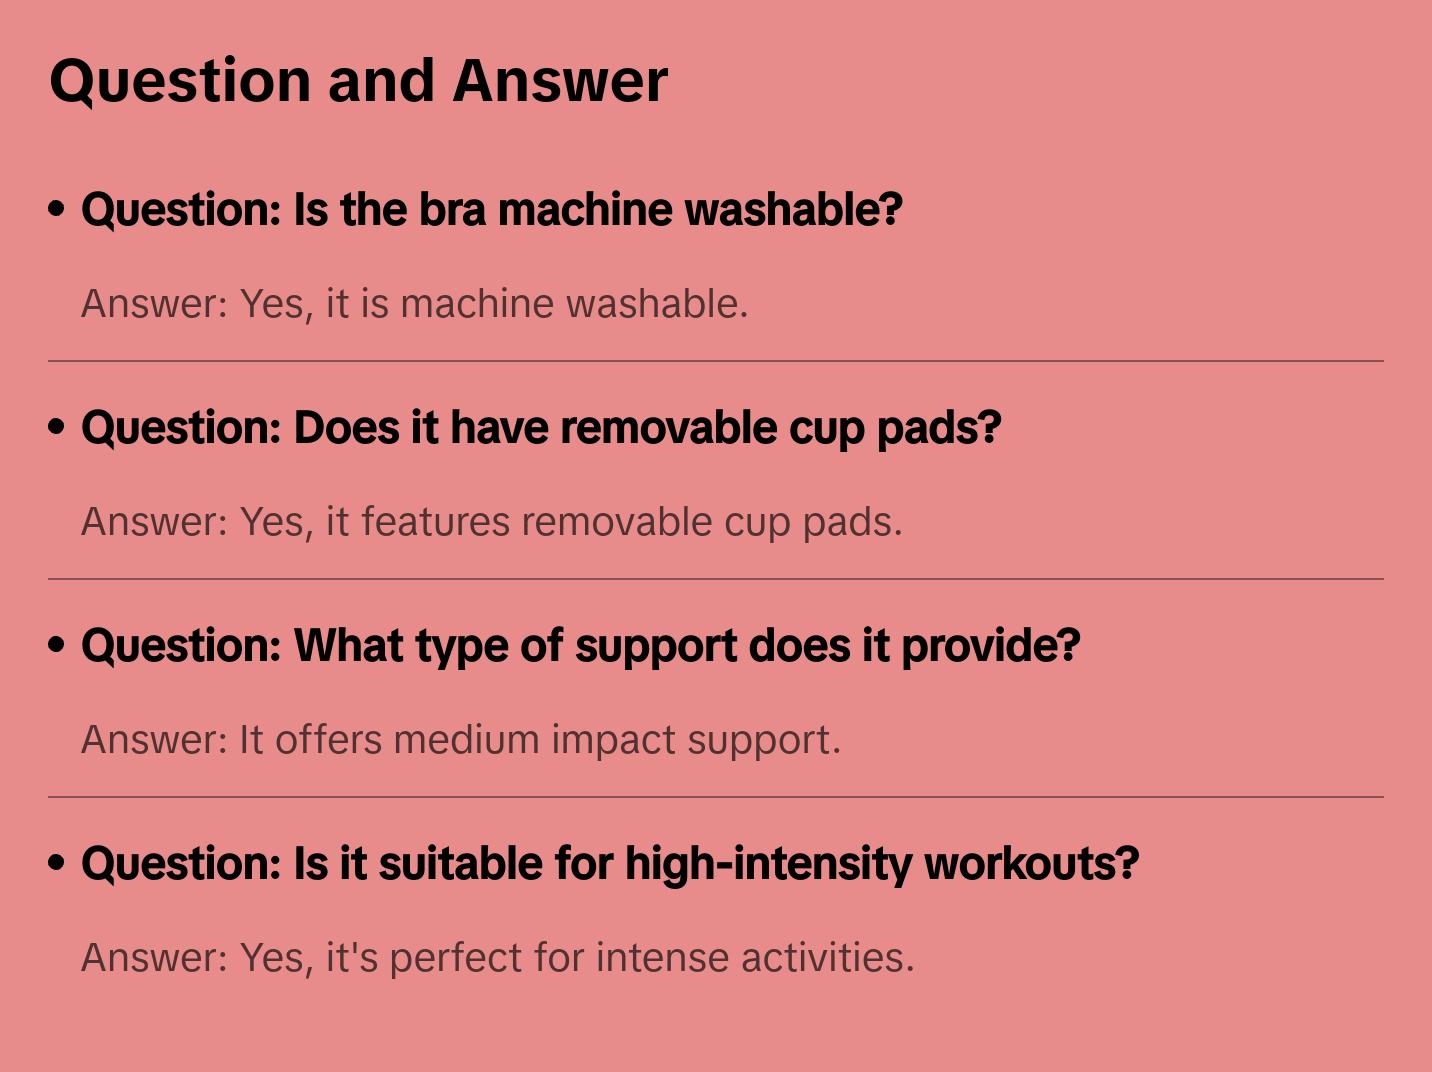Click "Answer:" label before "Yes, it's perfect"
Image resolution: width=1432 pixels, height=1072 pixels.
(x=155, y=958)
